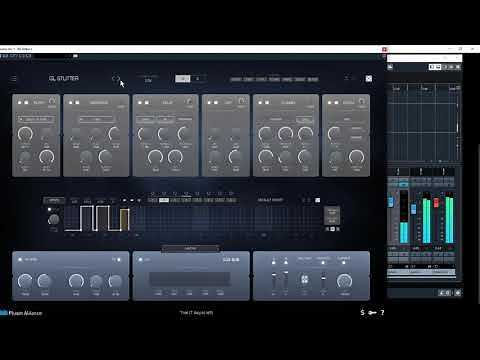Toggle the enable switch of the bottom-middle panel
This screenshot has height=360, width=480.
(140, 259)
